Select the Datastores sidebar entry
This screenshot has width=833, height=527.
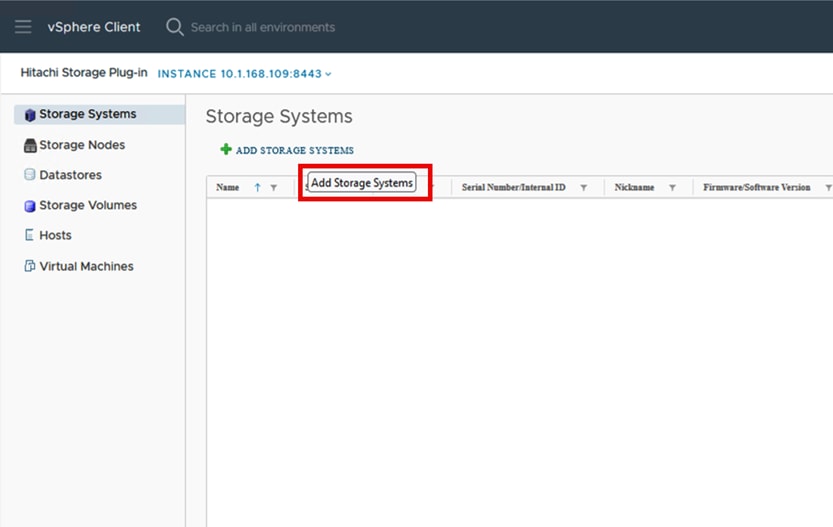(70, 175)
